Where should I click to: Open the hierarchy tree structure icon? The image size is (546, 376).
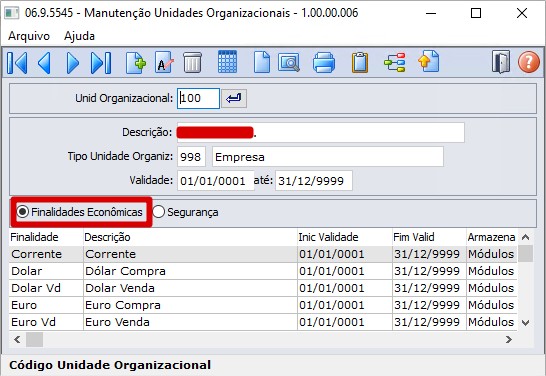point(395,63)
